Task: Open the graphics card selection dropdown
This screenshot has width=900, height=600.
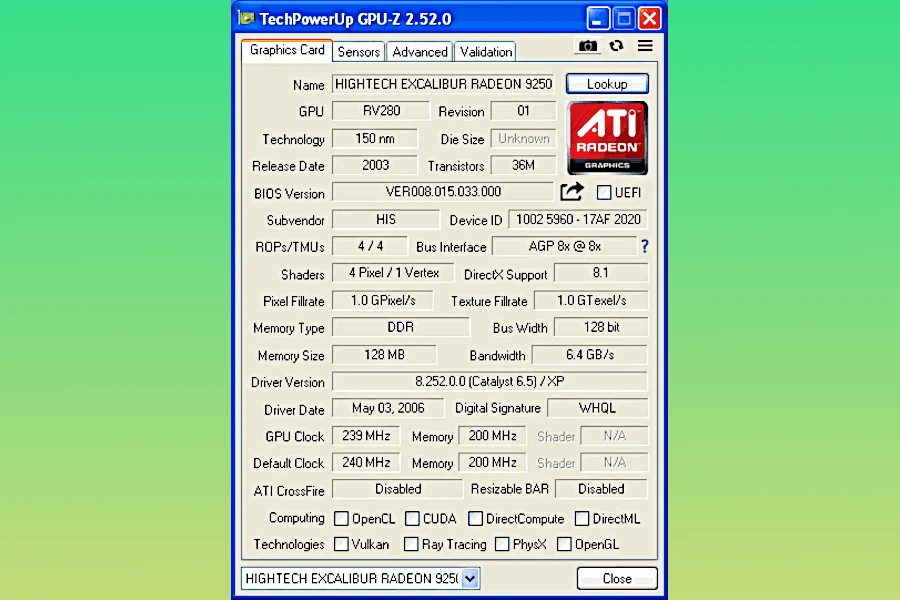Action: point(470,578)
